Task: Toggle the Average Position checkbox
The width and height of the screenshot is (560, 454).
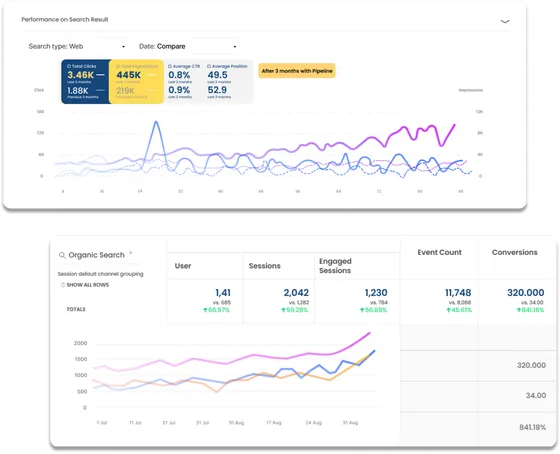Action: click(x=209, y=66)
